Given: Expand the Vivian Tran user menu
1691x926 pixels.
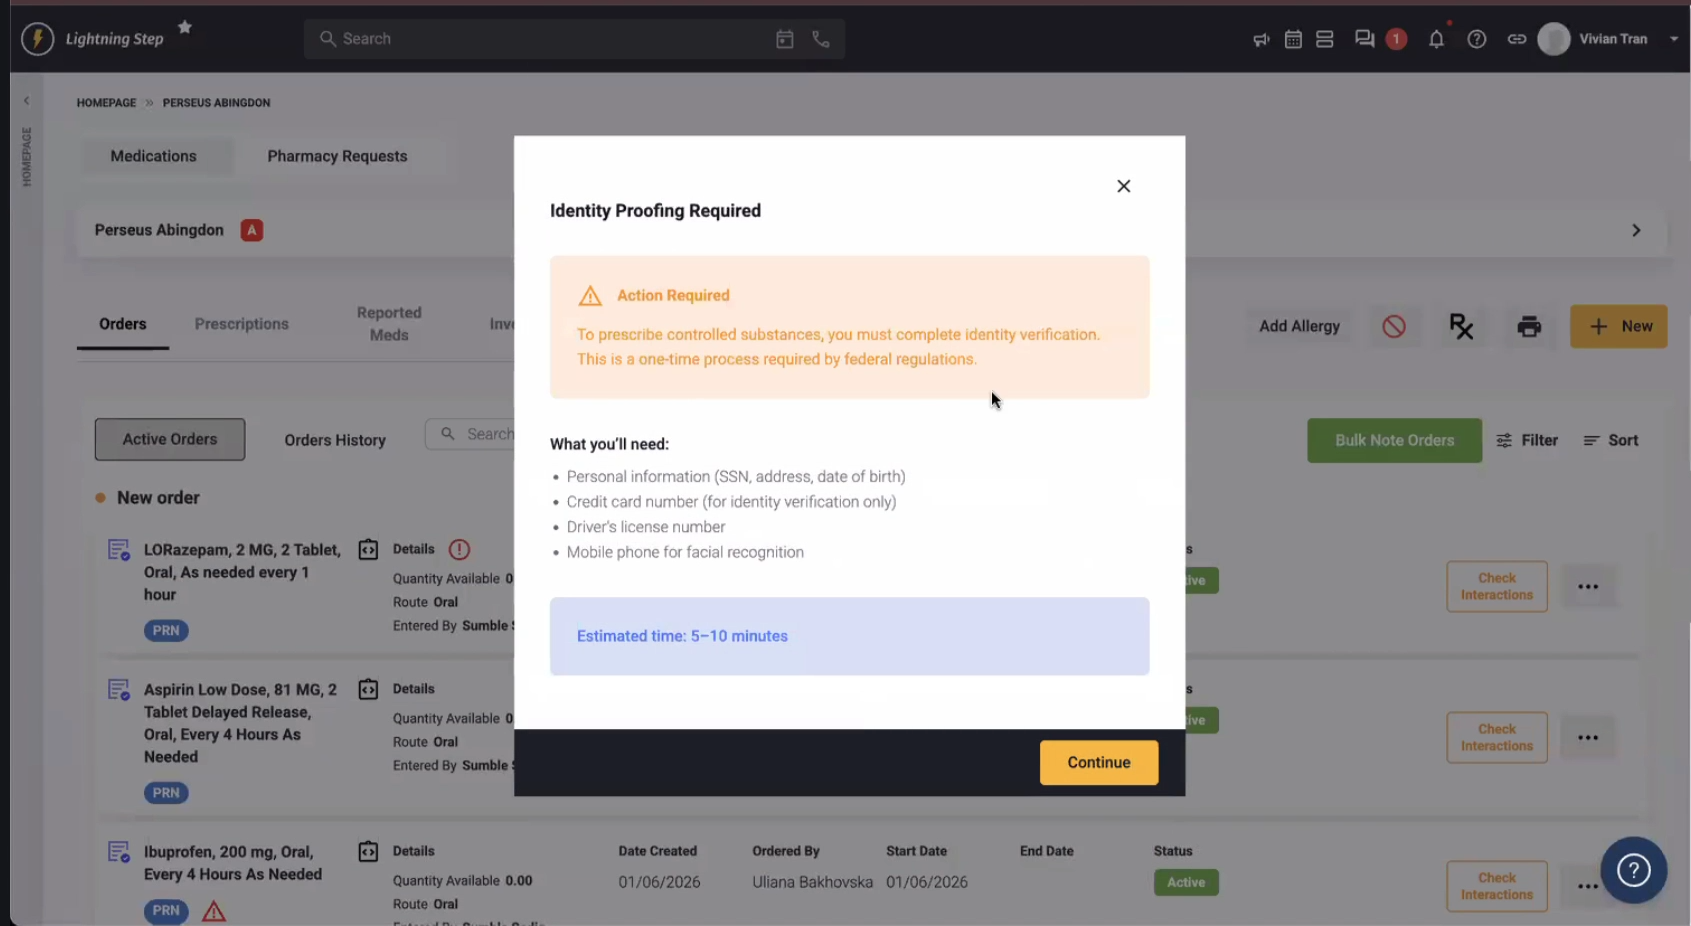Looking at the screenshot, I should pos(1673,39).
